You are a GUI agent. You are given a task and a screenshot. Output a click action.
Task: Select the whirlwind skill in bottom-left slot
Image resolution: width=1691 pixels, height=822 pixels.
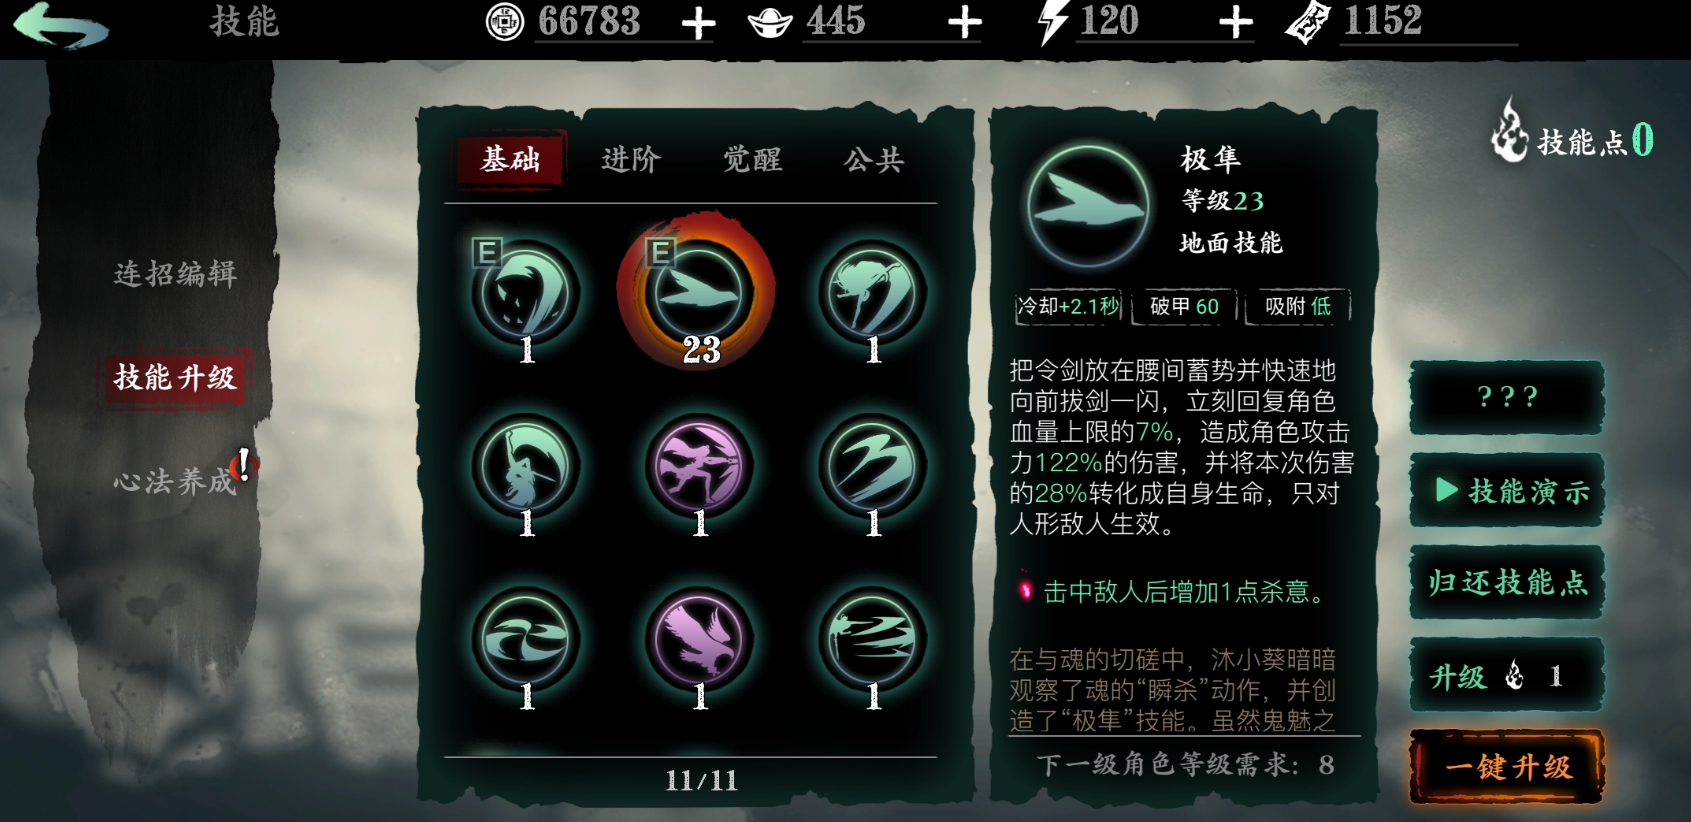527,640
